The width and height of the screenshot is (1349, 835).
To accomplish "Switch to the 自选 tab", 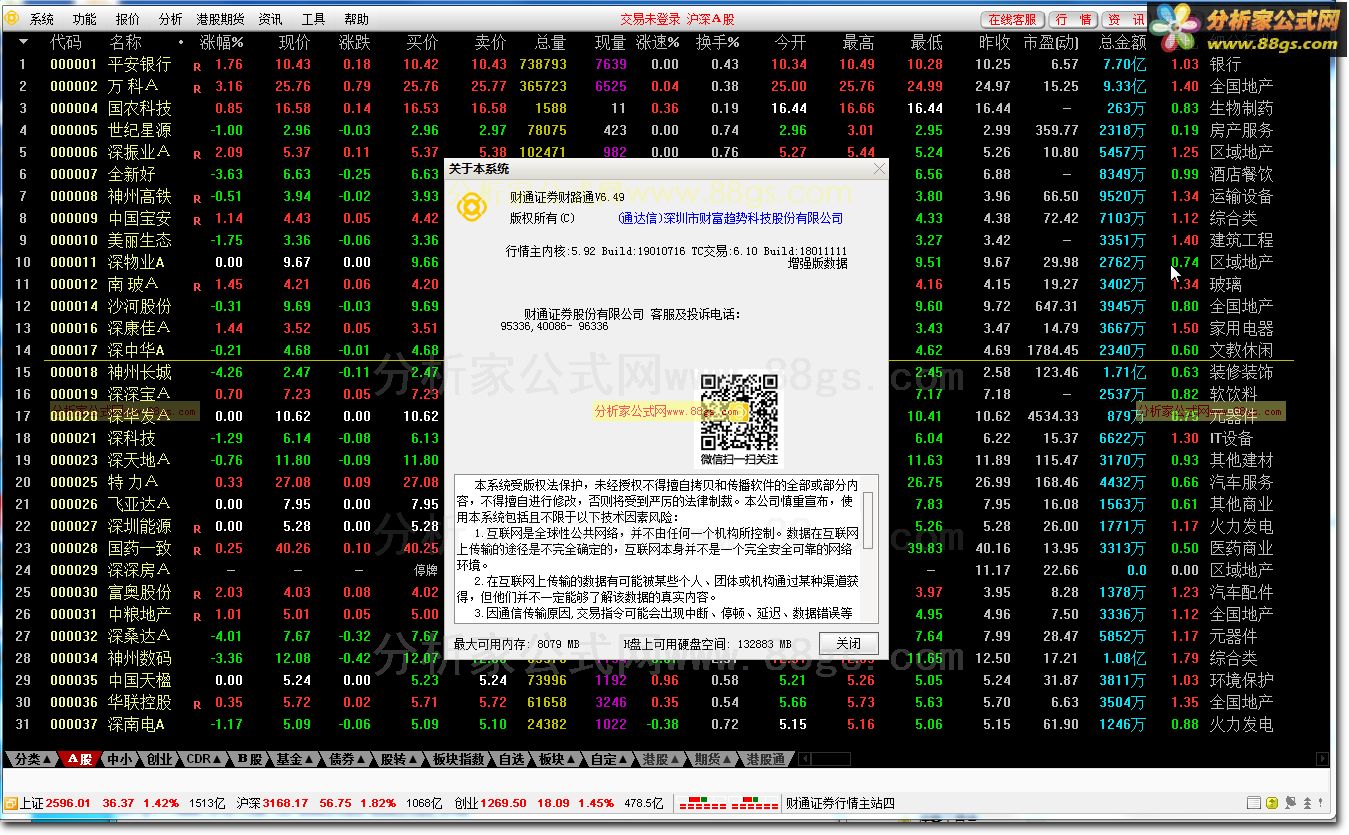I will (512, 759).
